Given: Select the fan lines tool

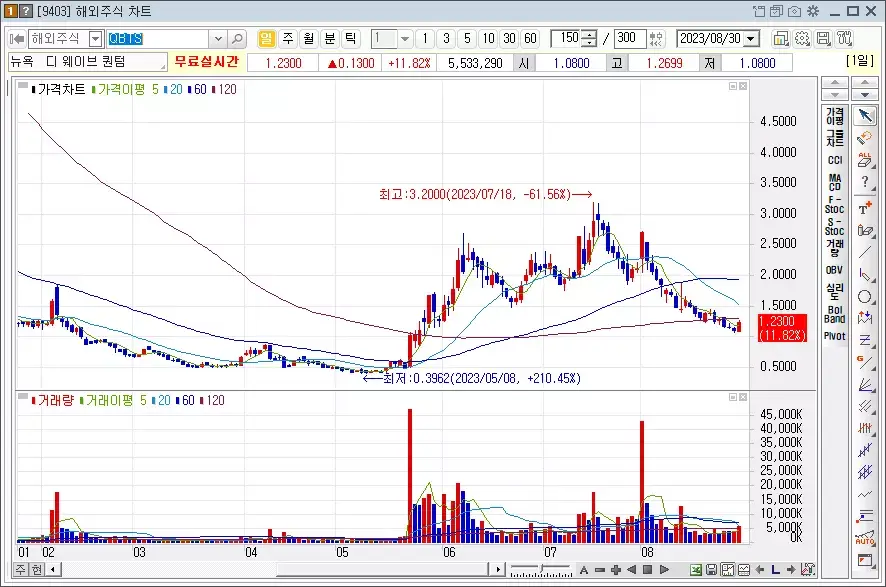Looking at the screenshot, I should point(865,385).
